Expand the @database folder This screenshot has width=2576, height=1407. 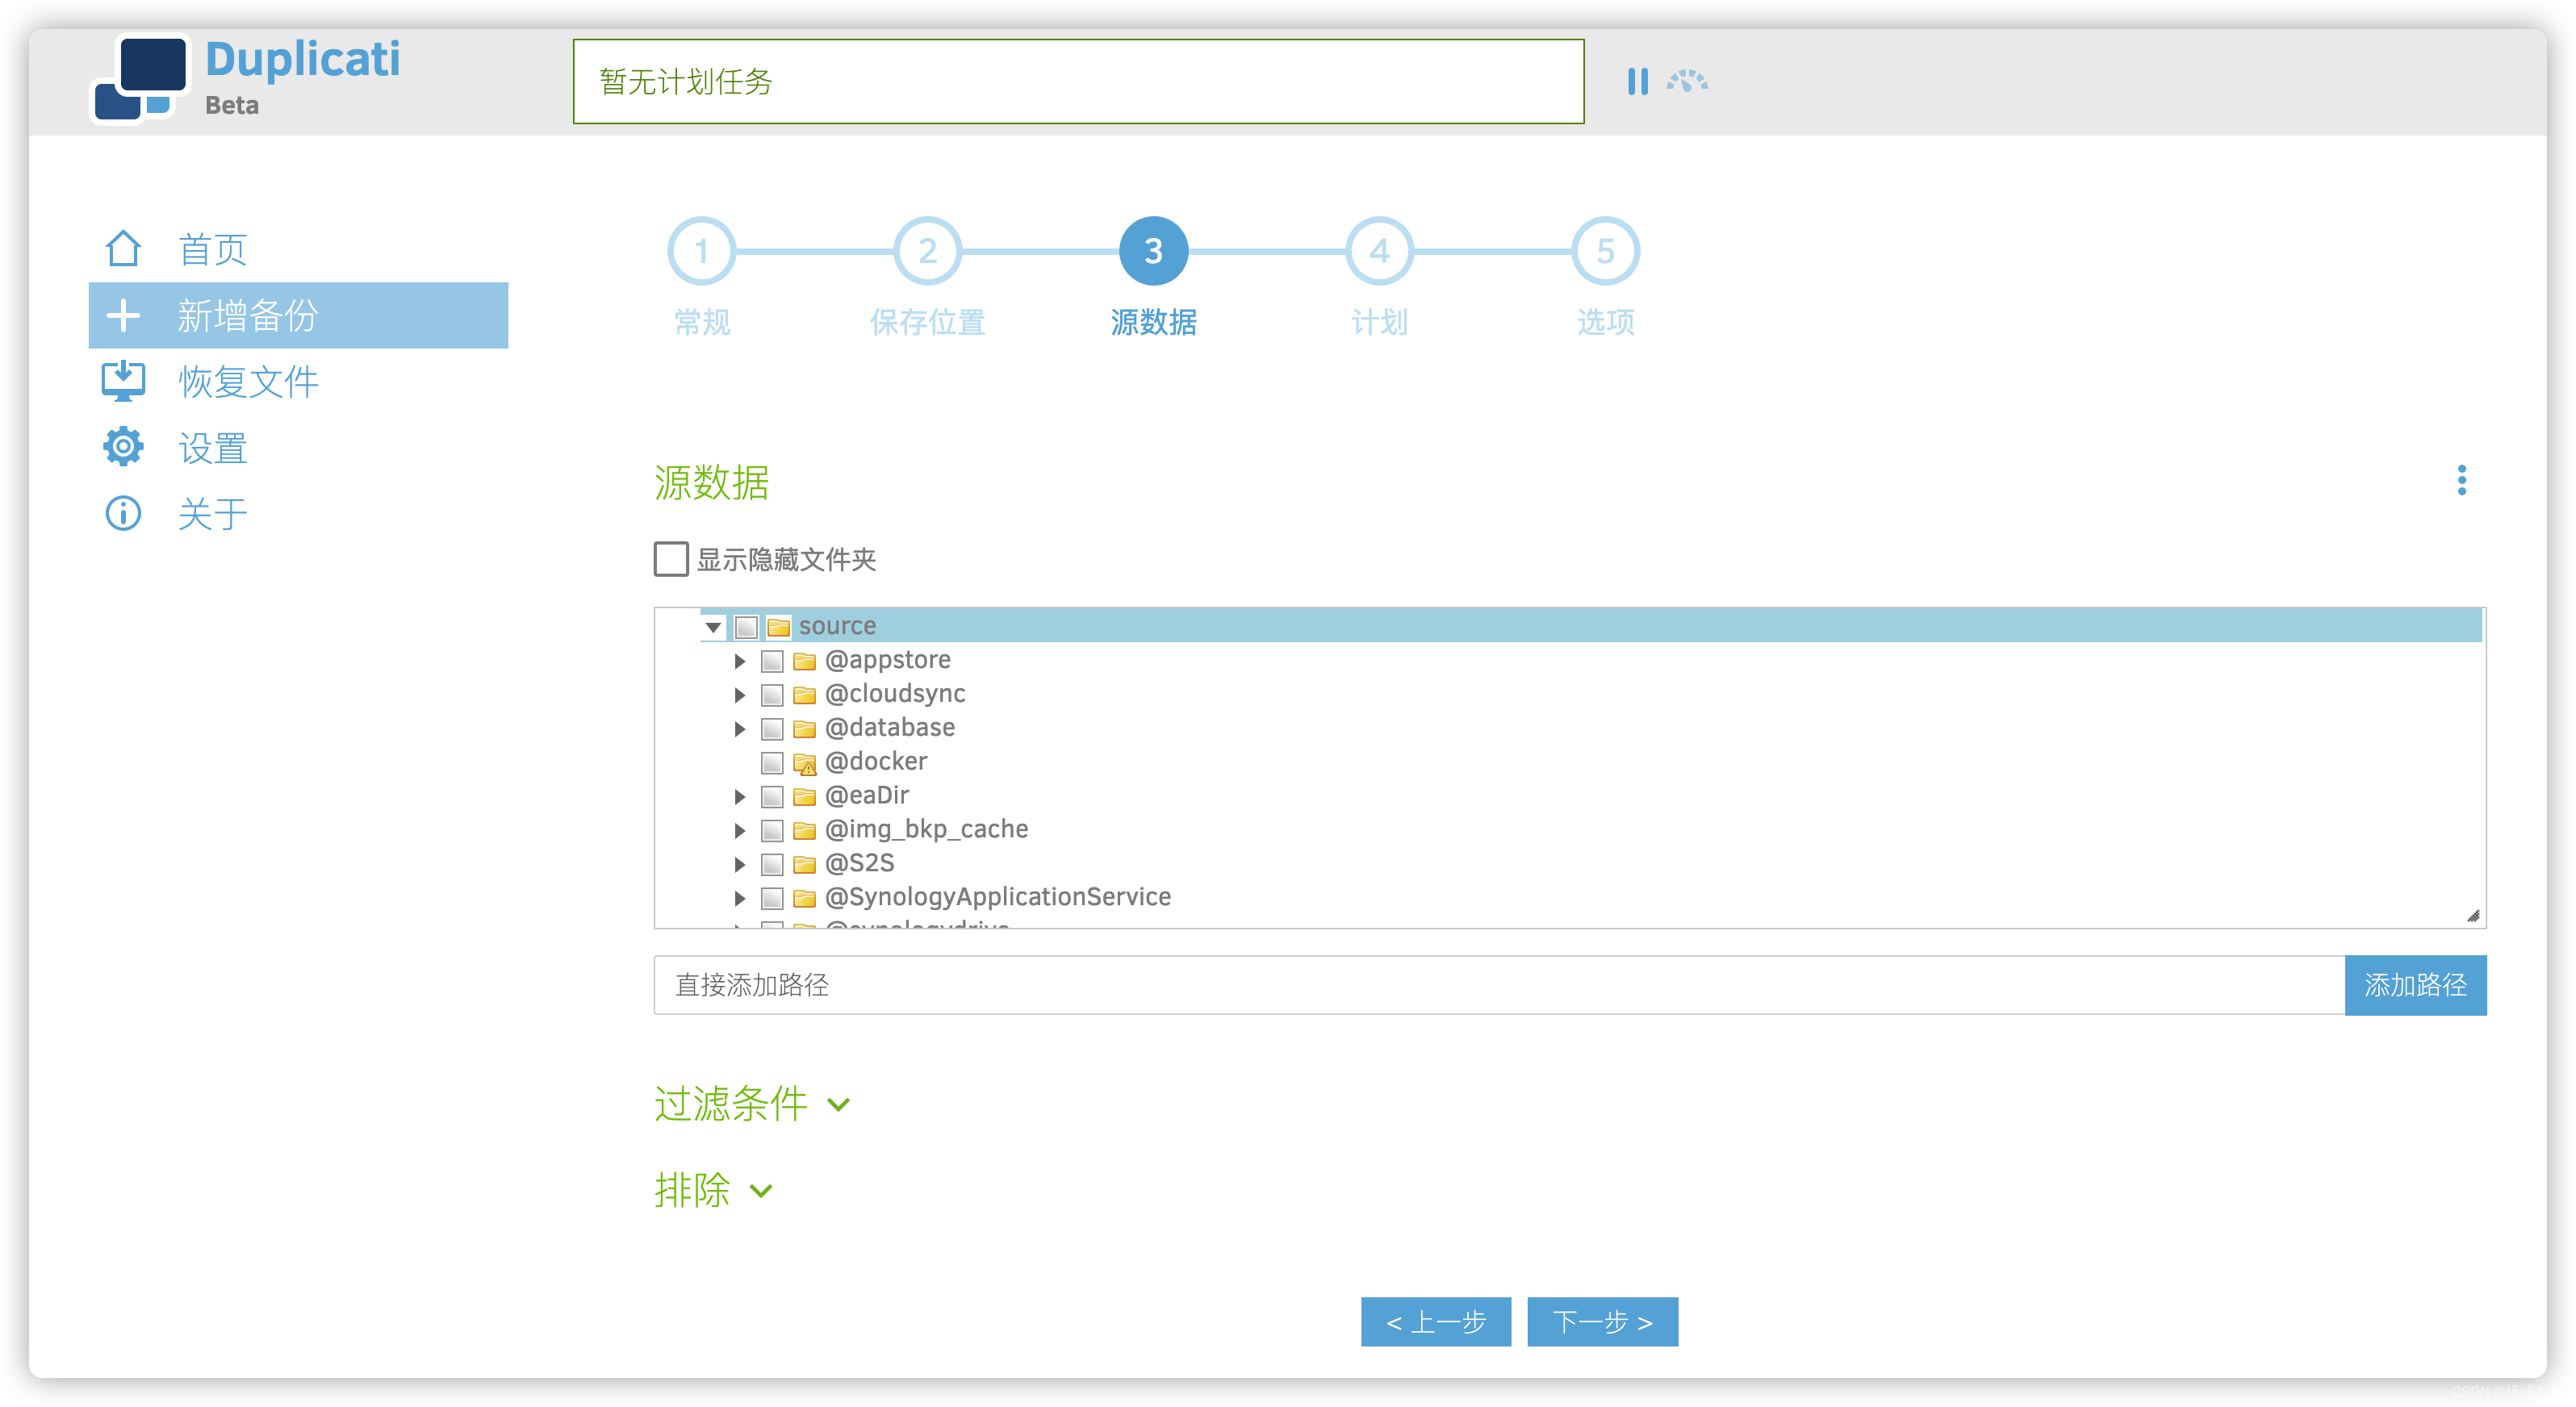pyautogui.click(x=739, y=729)
